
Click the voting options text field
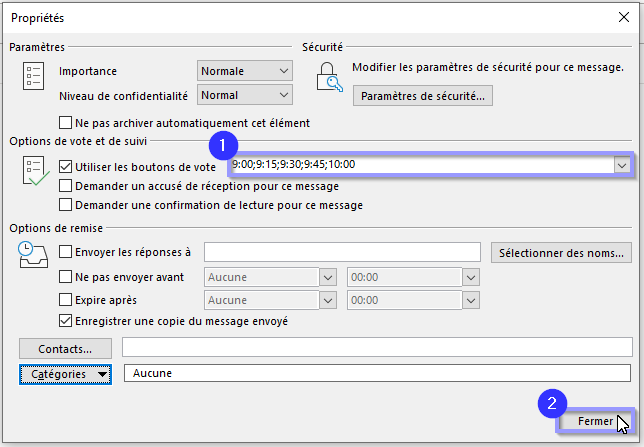422,165
